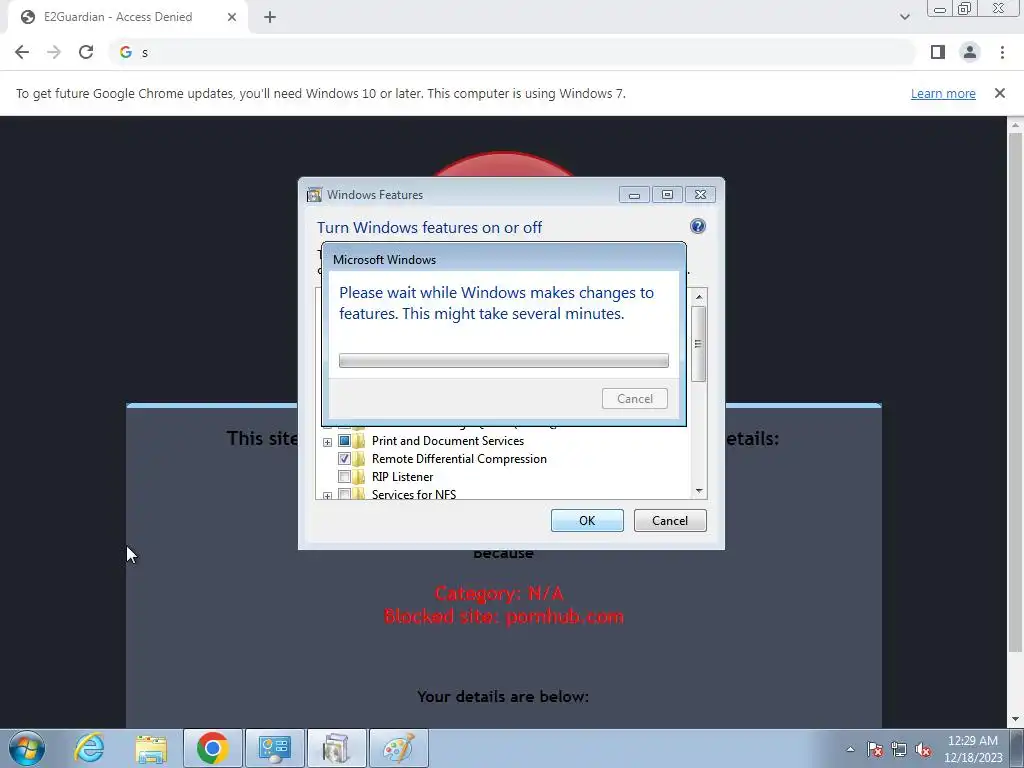
Task: Open the Chrome profile avatar
Action: pyautogui.click(x=970, y=52)
